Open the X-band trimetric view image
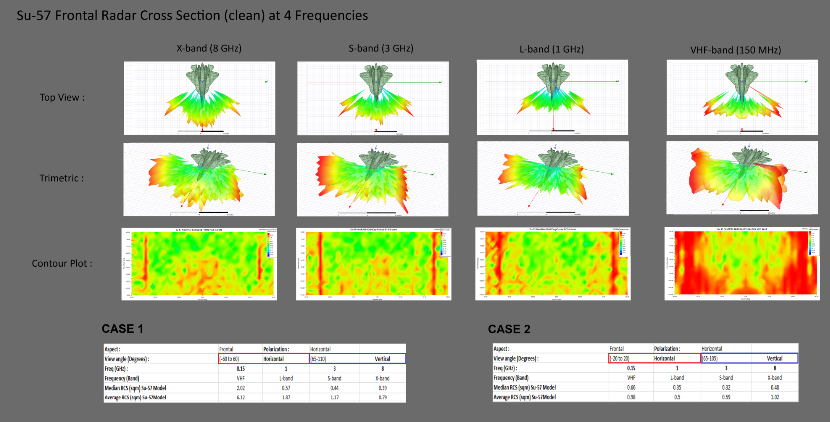The height and width of the screenshot is (422, 830). (199, 179)
